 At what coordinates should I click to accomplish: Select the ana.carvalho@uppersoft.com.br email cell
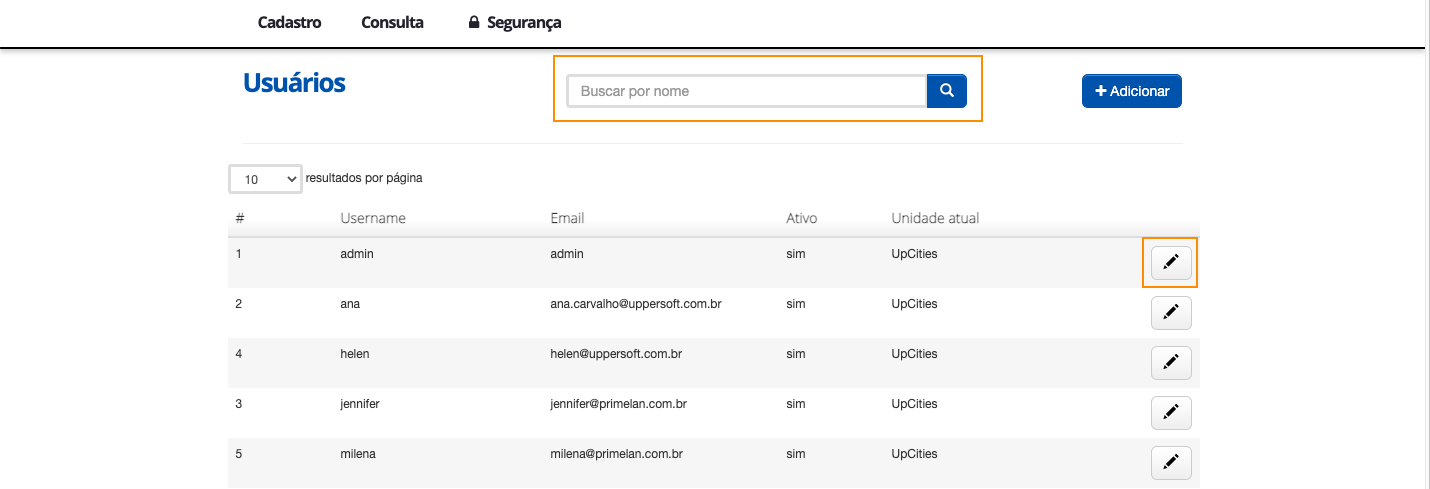(x=636, y=304)
